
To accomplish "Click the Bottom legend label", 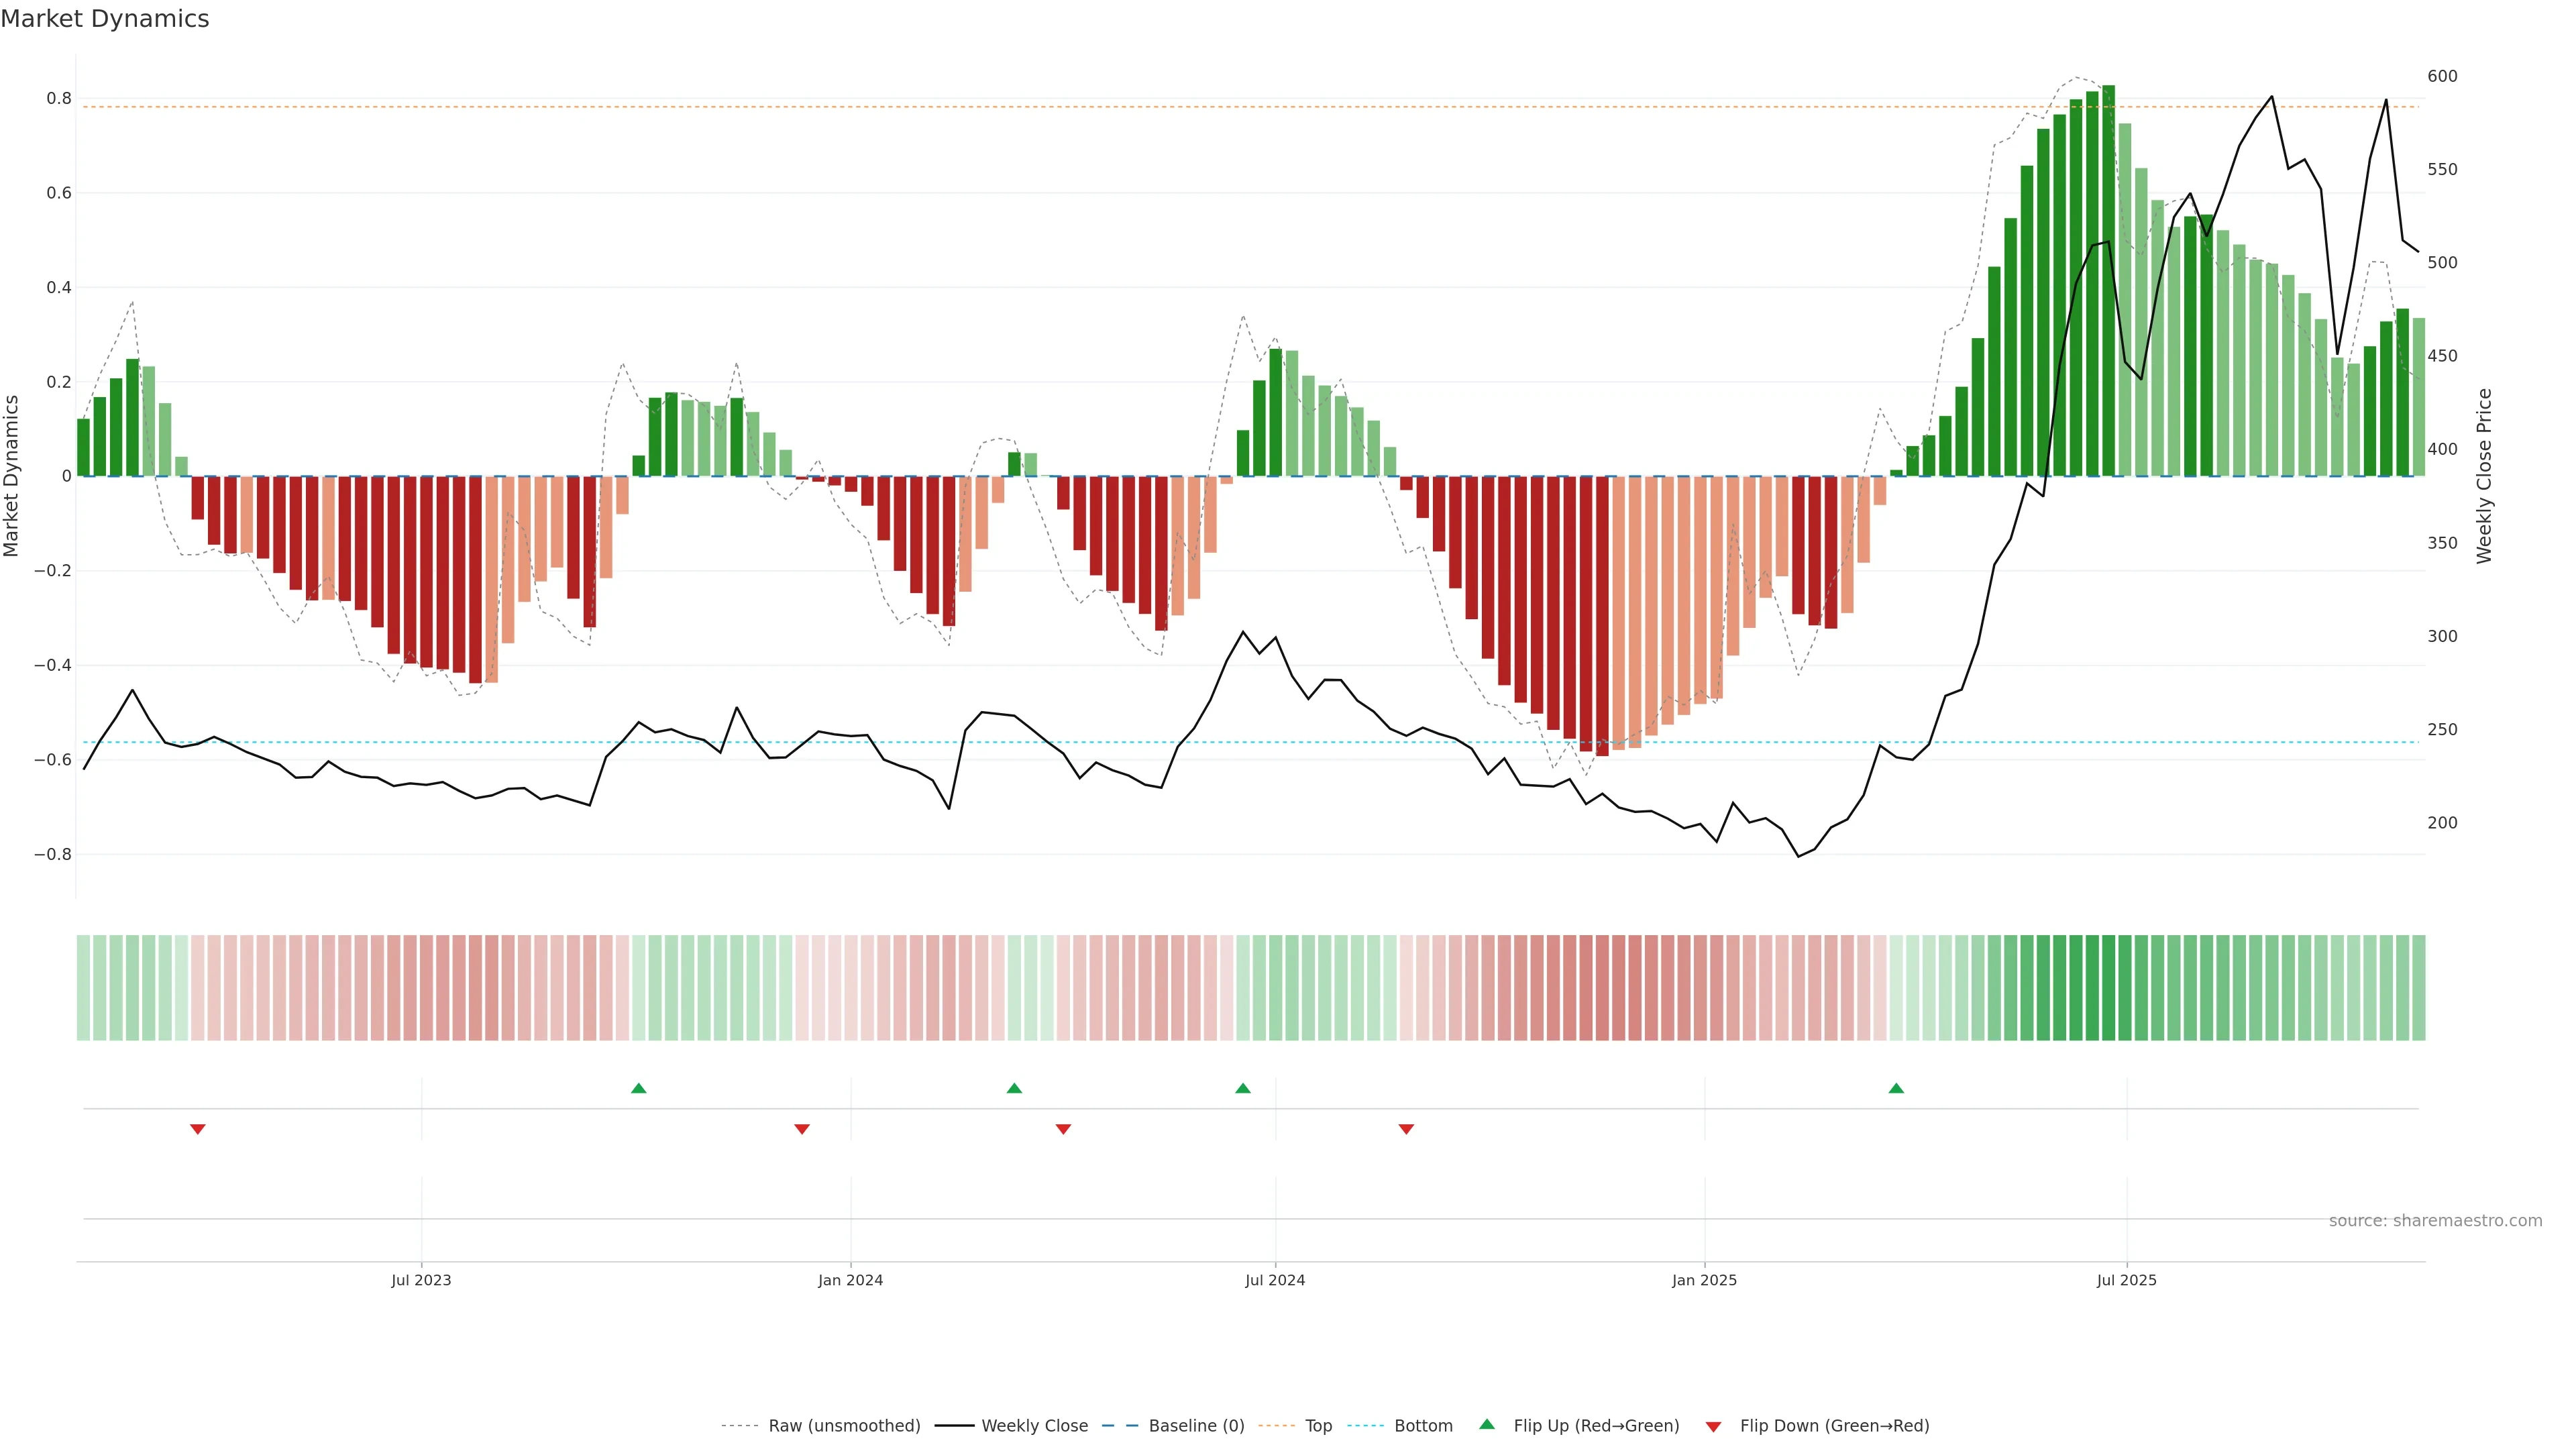I will click(x=1423, y=1426).
